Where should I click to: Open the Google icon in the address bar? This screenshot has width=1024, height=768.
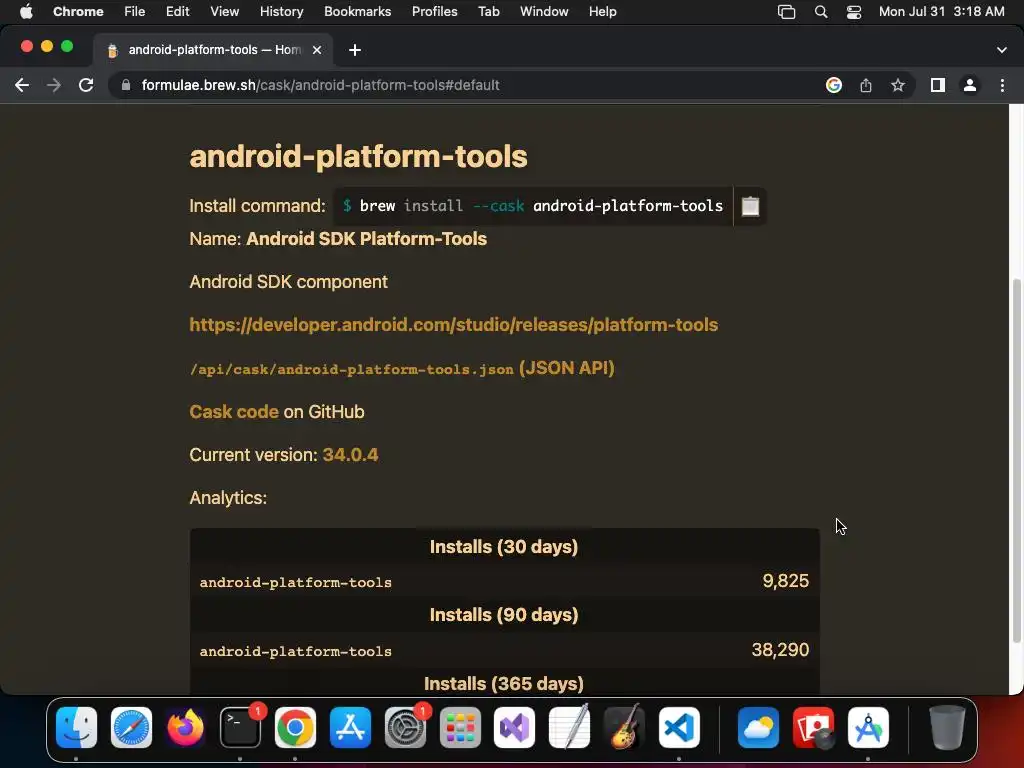(x=833, y=85)
